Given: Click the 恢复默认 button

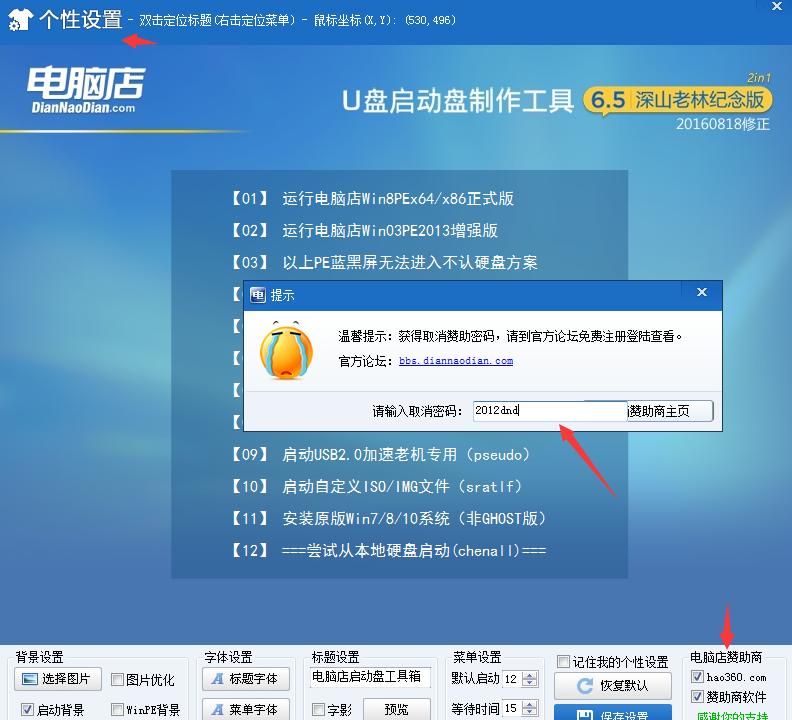Looking at the screenshot, I should click(x=613, y=686).
